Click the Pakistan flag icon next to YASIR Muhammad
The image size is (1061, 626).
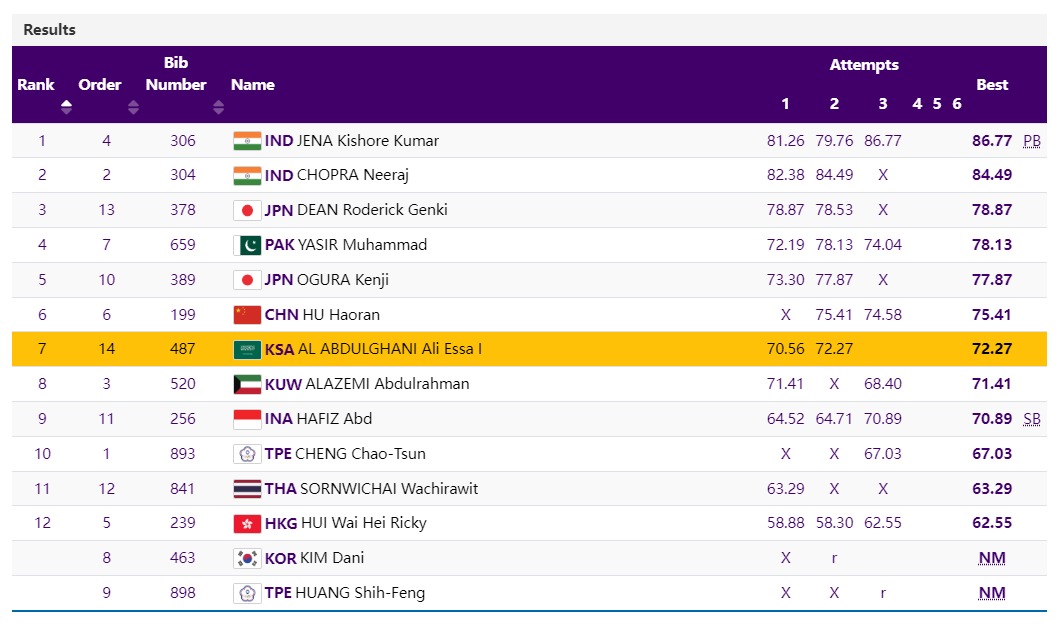246,245
